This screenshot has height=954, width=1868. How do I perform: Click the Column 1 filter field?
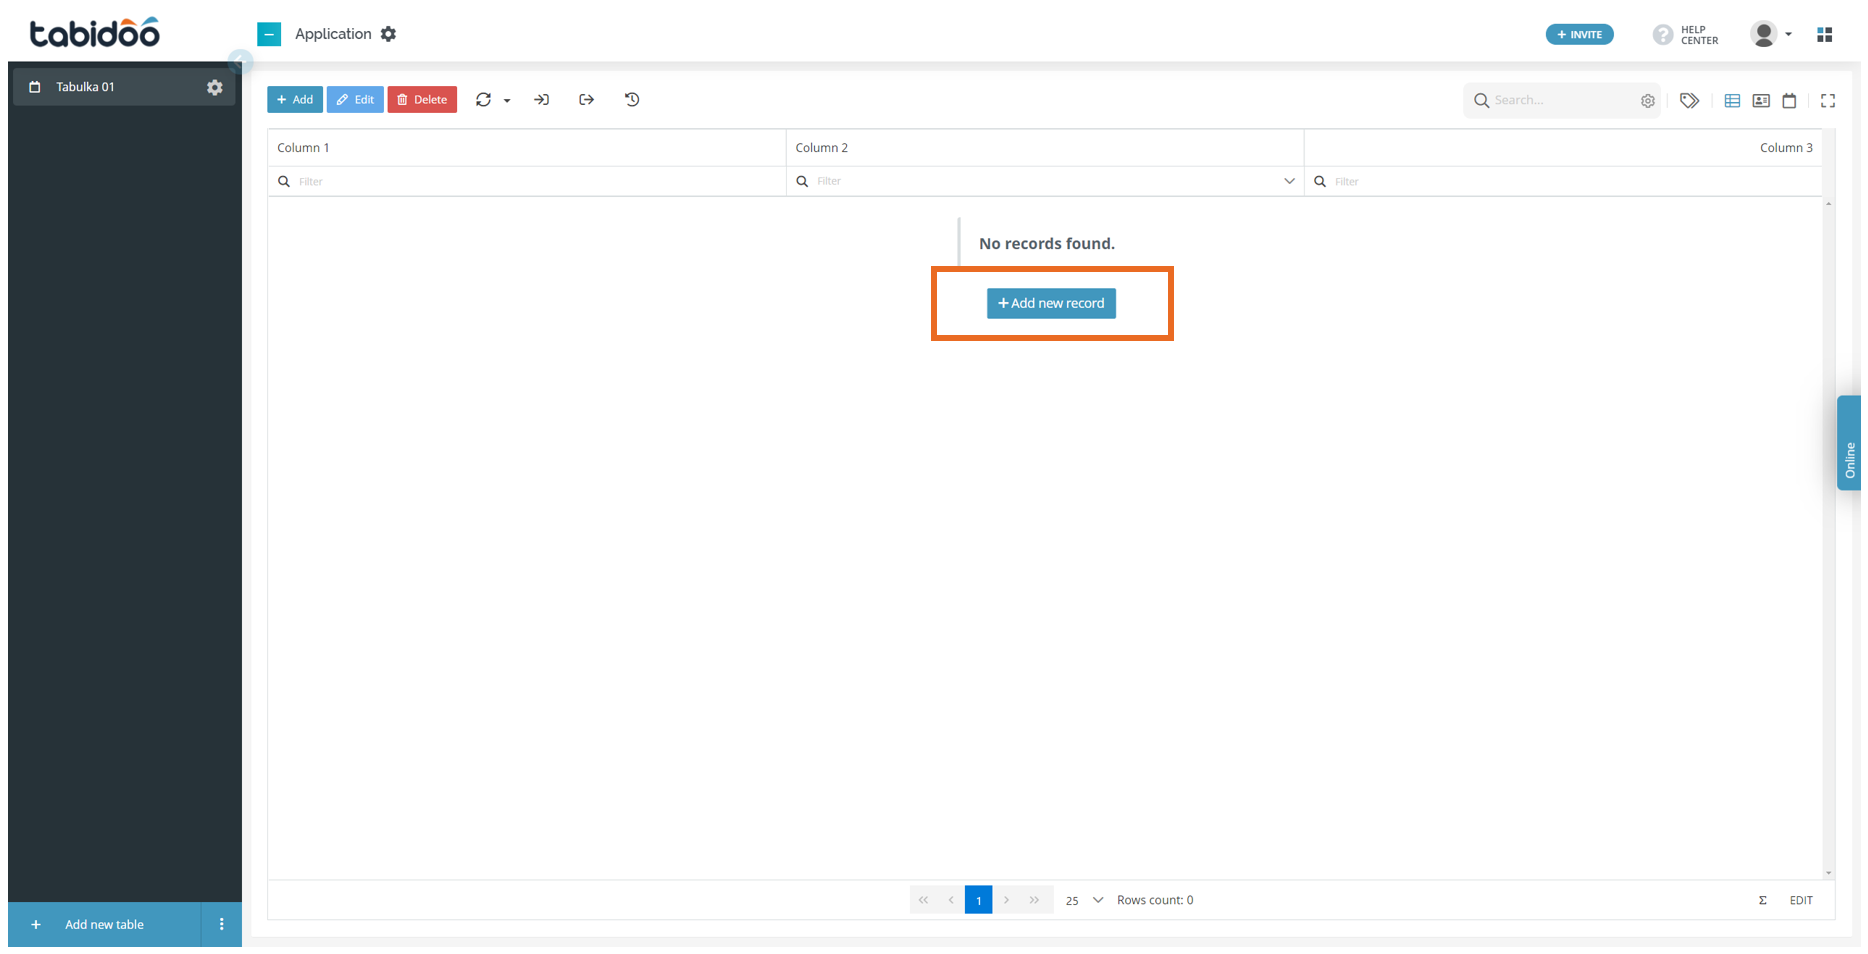coord(526,181)
